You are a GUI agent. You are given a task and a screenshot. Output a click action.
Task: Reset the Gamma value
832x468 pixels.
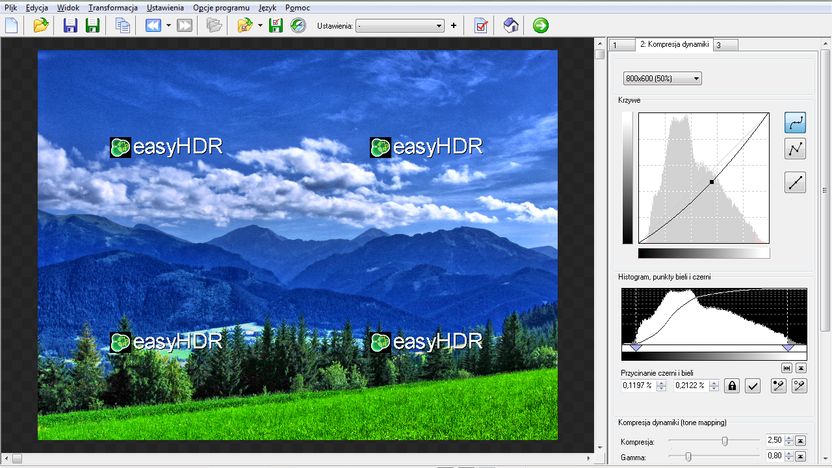tap(801, 456)
